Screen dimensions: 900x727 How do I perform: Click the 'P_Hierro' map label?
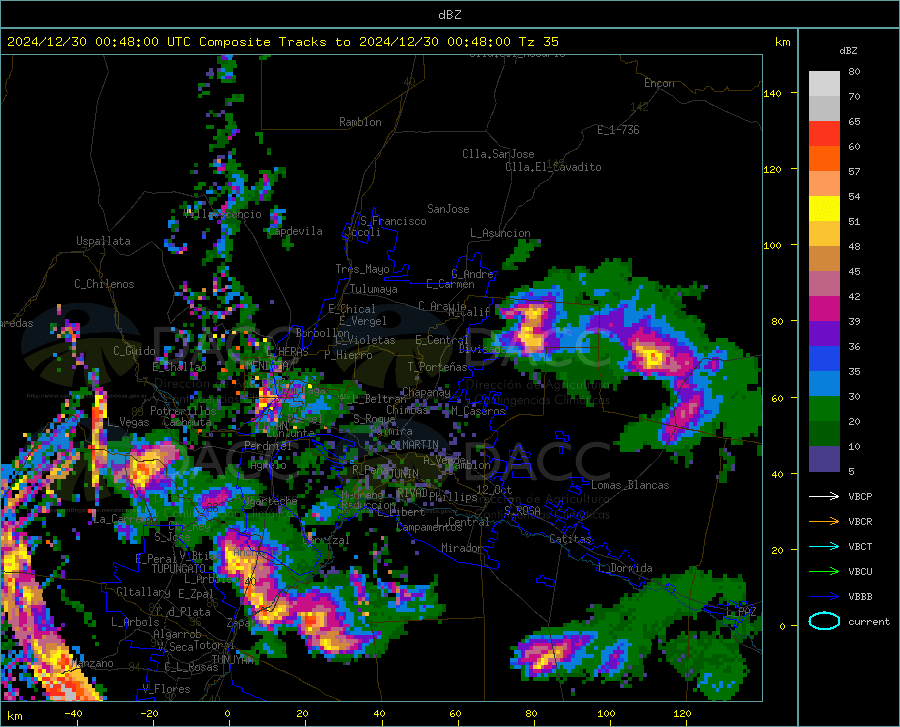point(348,355)
